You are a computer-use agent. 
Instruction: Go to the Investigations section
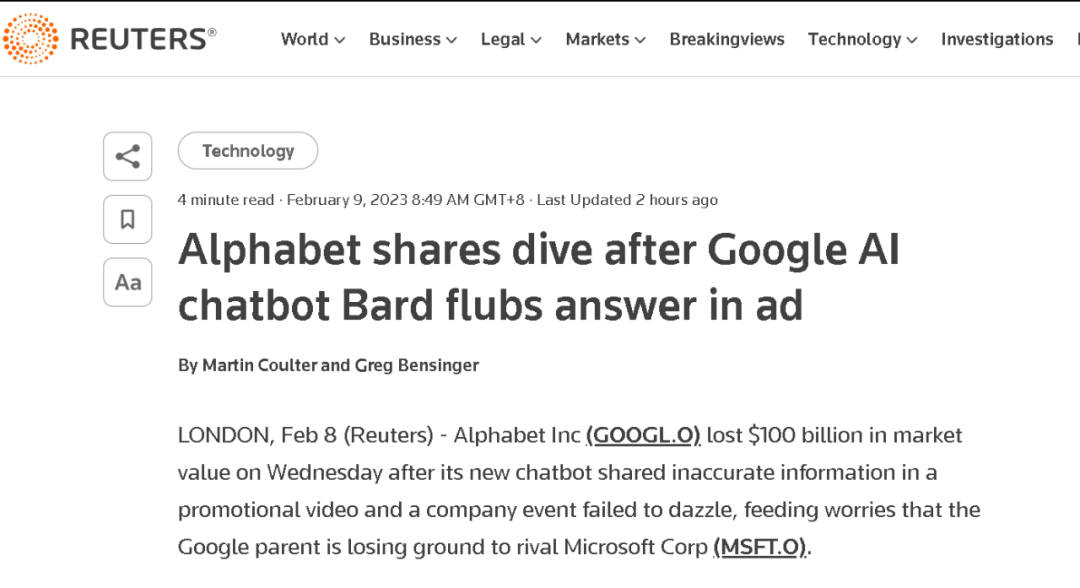(x=996, y=39)
